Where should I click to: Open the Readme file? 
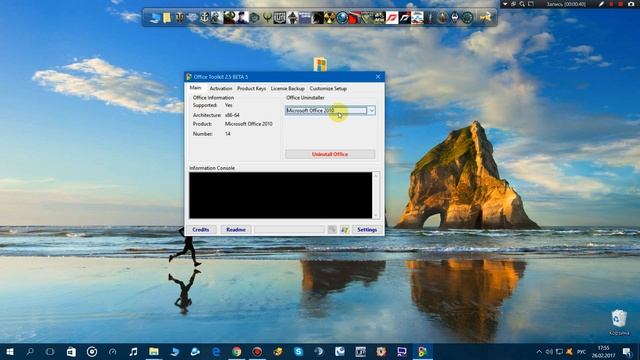click(236, 230)
